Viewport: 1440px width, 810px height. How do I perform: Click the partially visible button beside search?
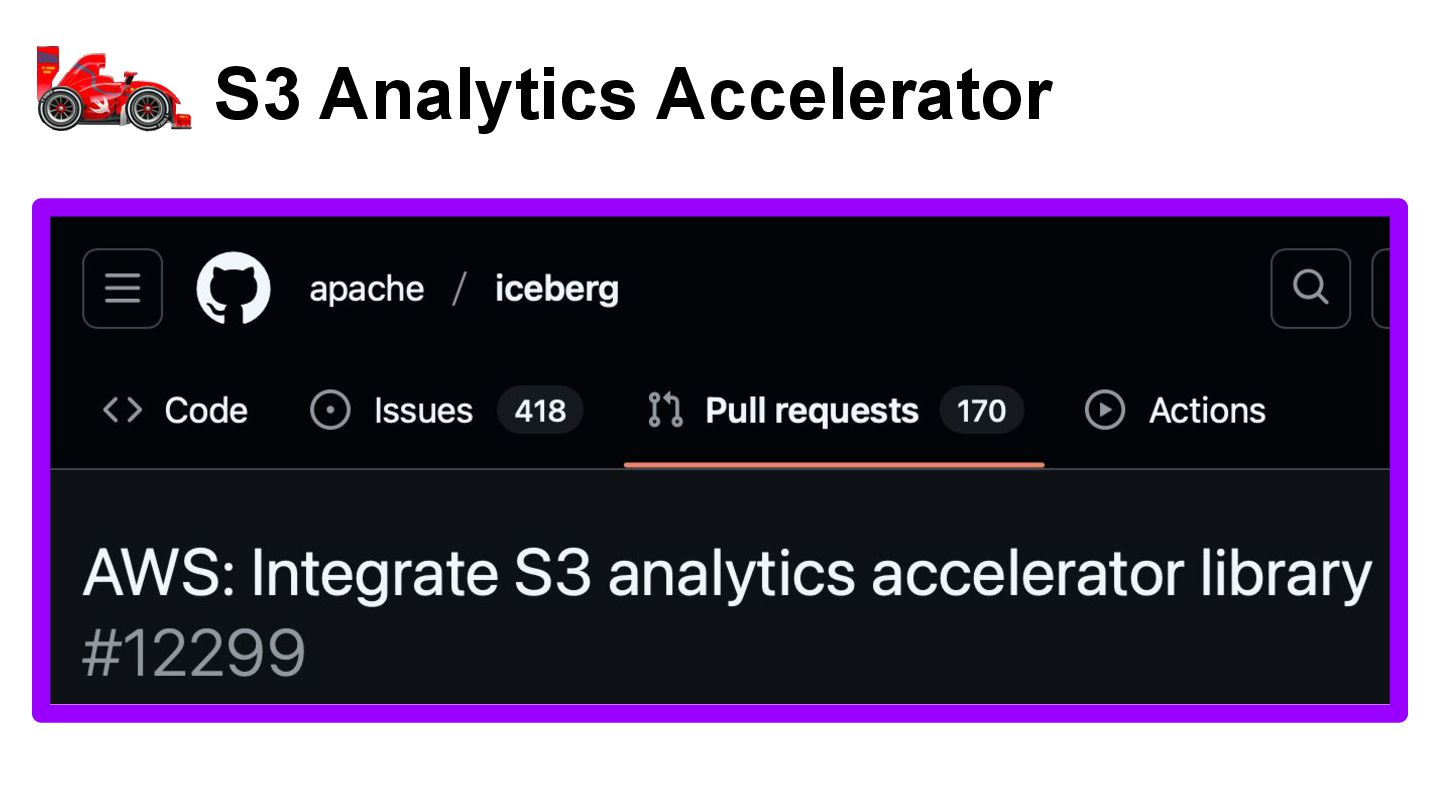click(1381, 289)
